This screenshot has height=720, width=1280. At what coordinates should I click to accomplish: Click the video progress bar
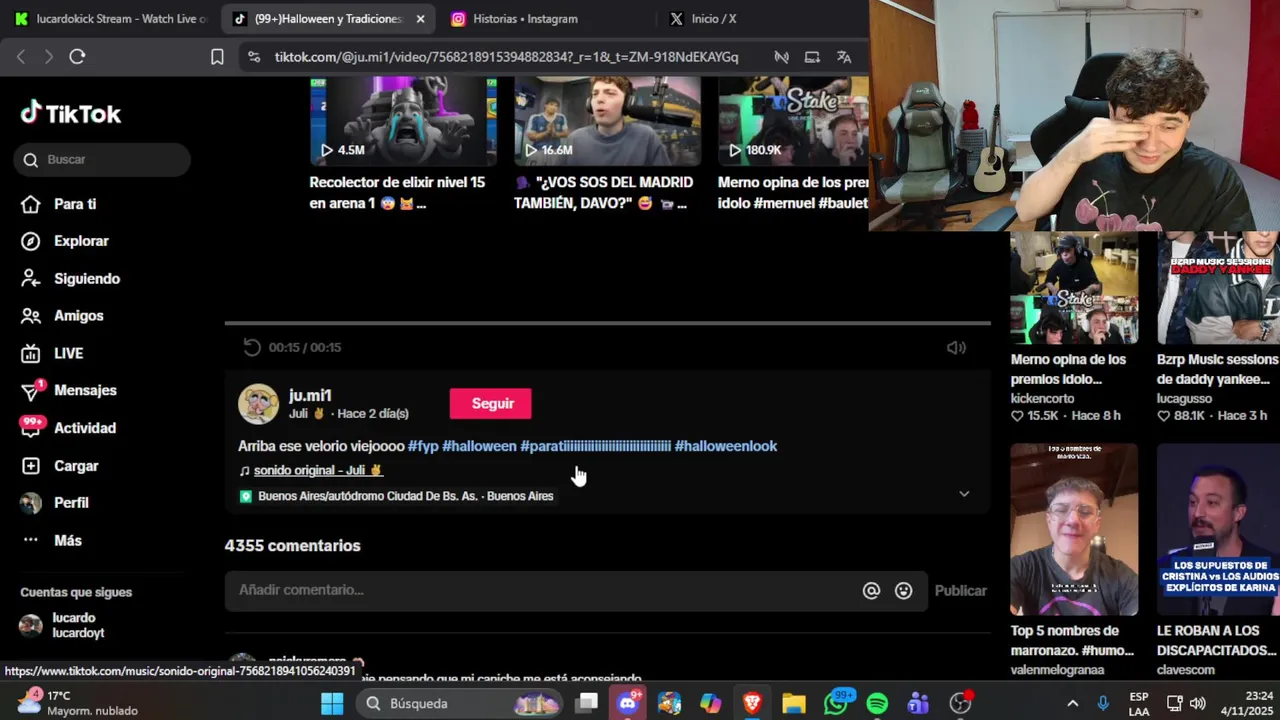pos(607,323)
